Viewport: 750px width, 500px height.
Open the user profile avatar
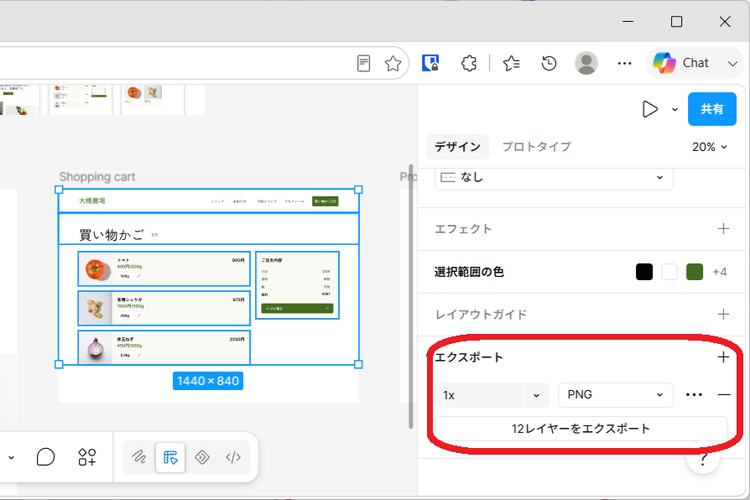pos(586,63)
